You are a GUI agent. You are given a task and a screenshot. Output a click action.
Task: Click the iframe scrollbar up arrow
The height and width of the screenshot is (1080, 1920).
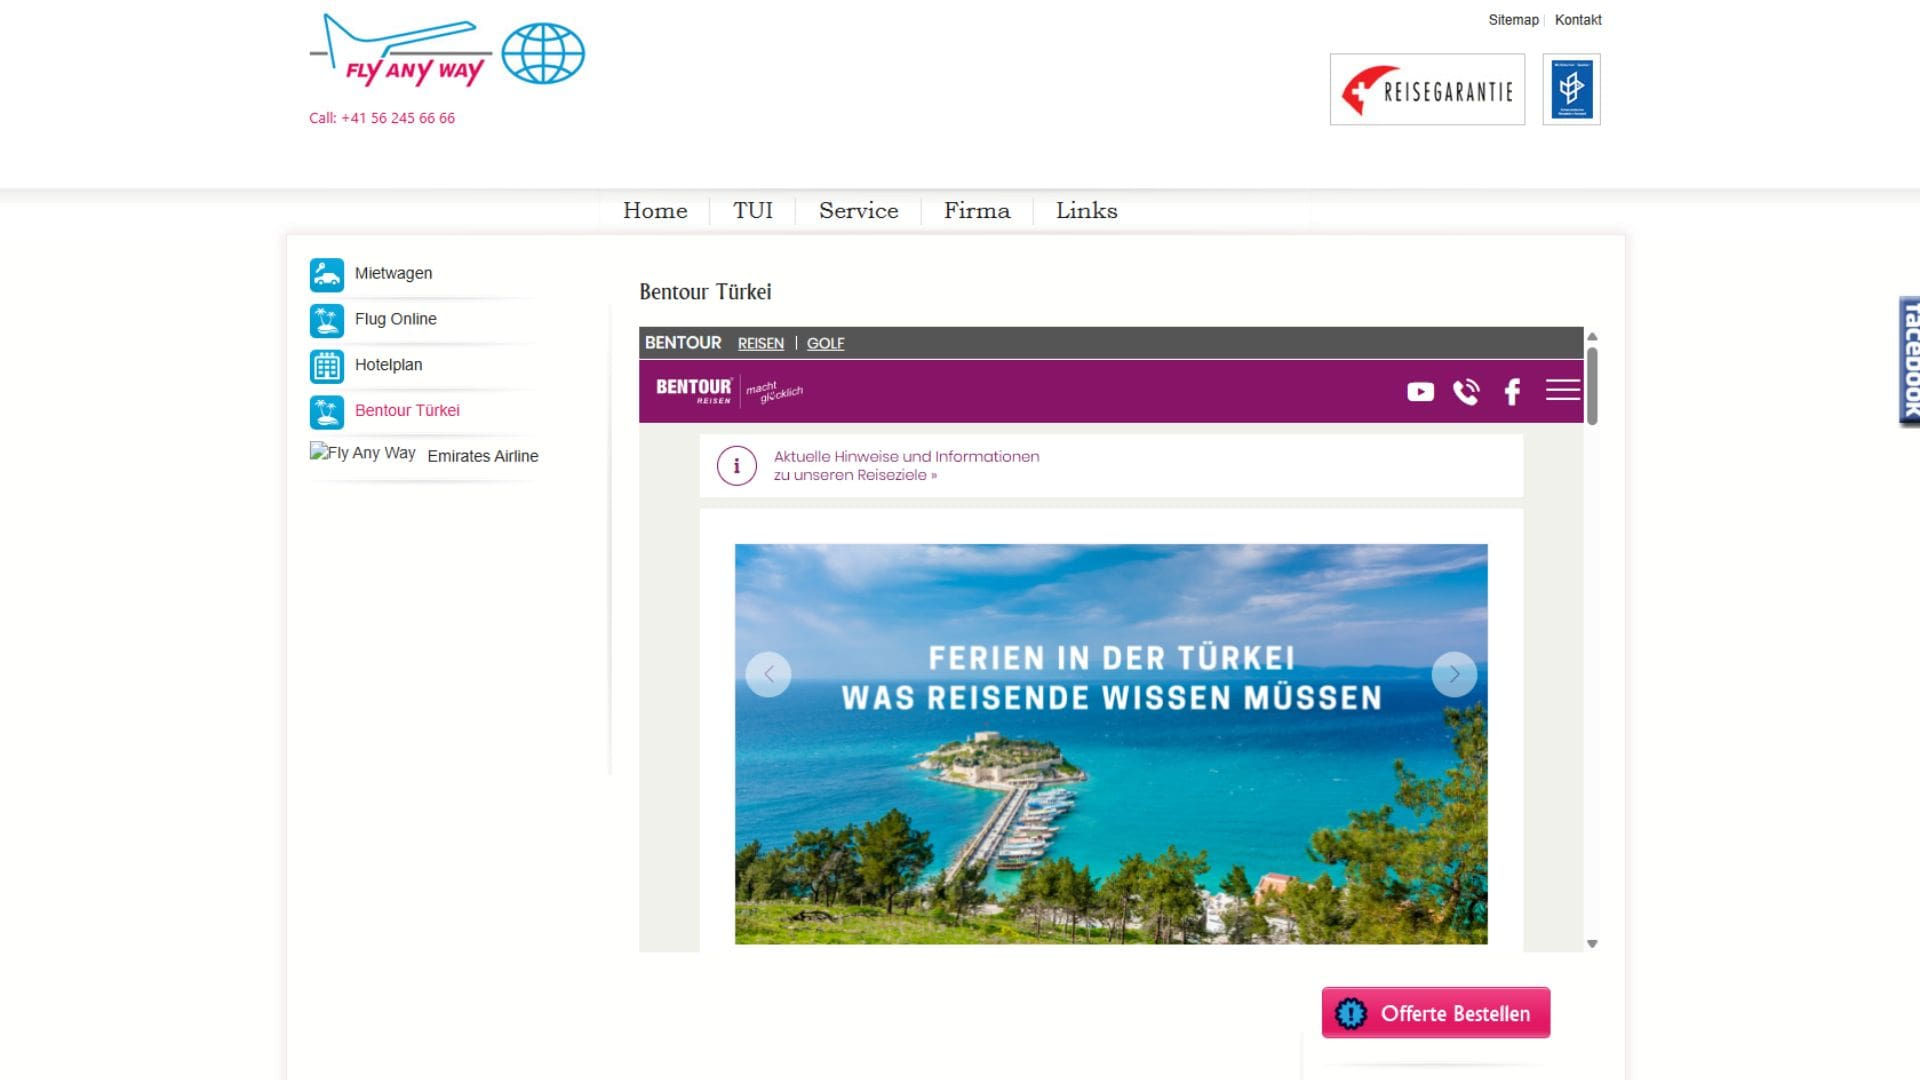[x=1592, y=336]
